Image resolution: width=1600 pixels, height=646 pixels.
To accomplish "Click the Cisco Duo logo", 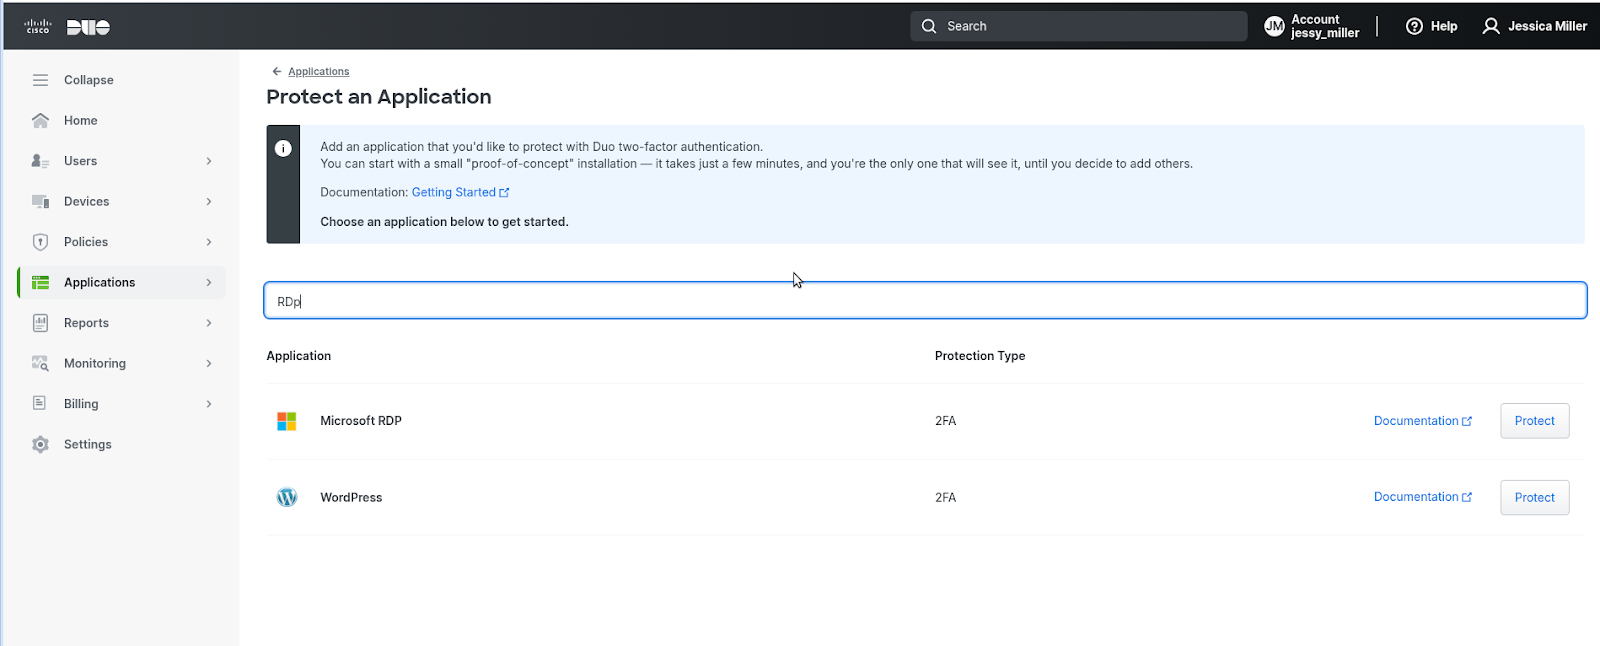I will [x=67, y=27].
